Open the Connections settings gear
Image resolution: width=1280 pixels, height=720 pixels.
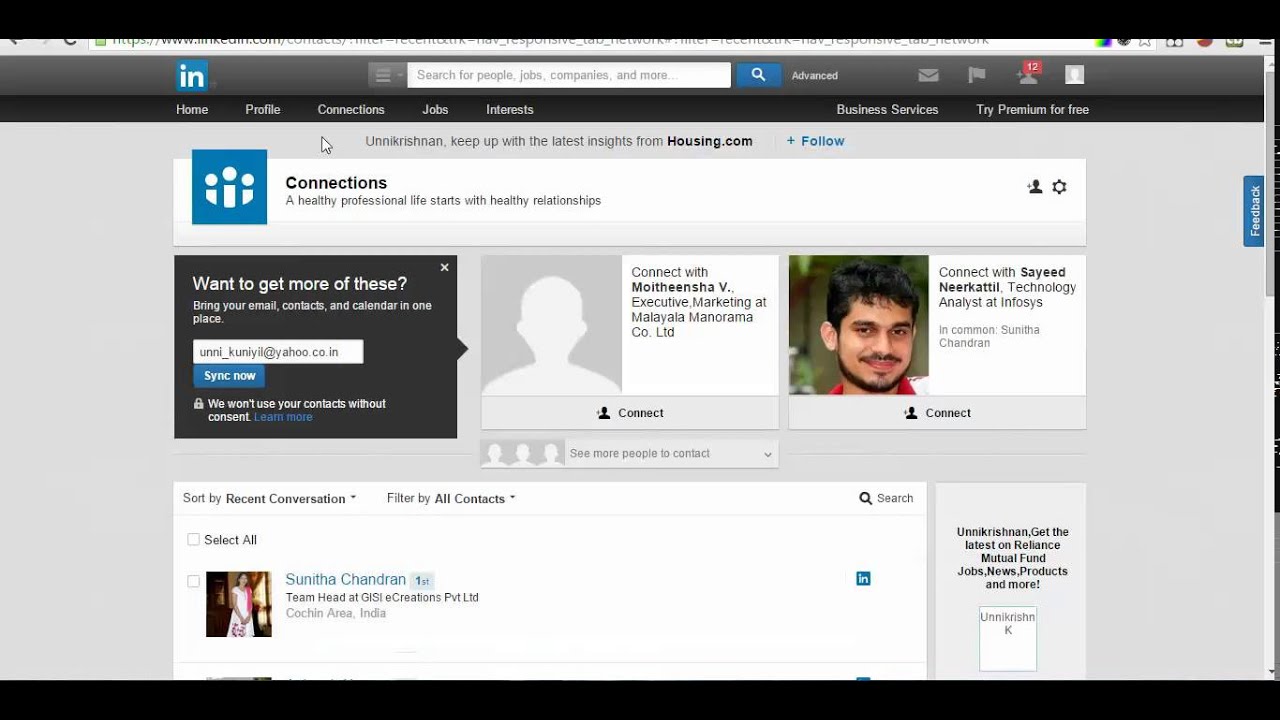pyautogui.click(x=1060, y=187)
